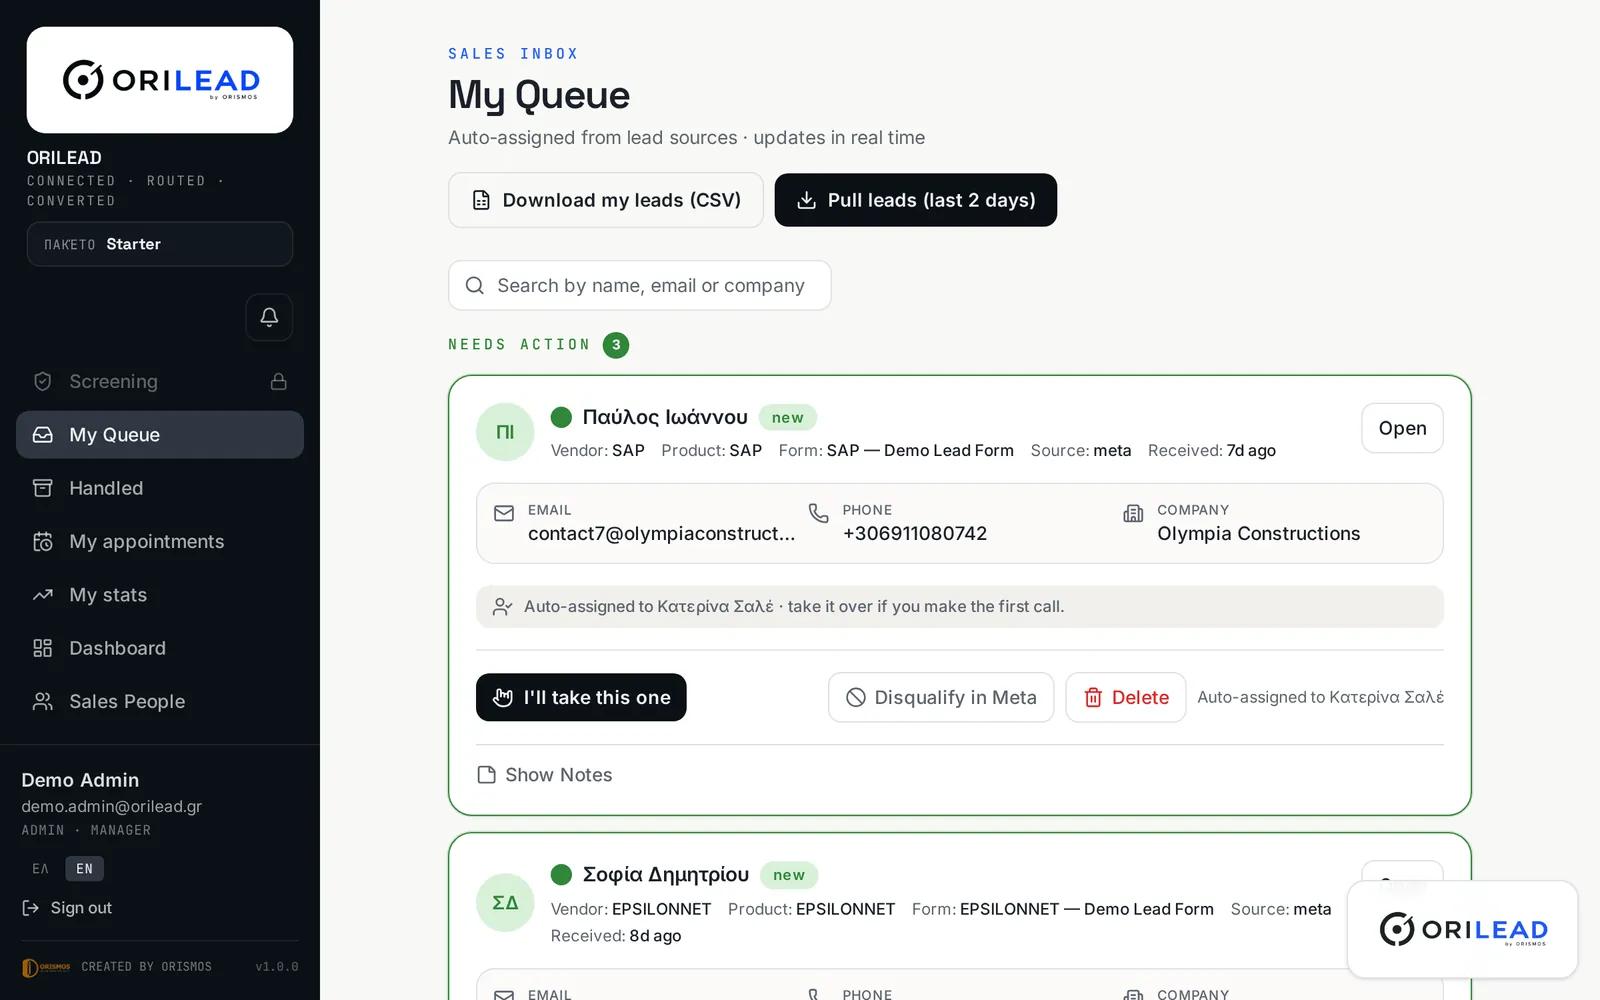Click the lock icon beside Screening
The width and height of the screenshot is (1600, 1000).
(279, 381)
